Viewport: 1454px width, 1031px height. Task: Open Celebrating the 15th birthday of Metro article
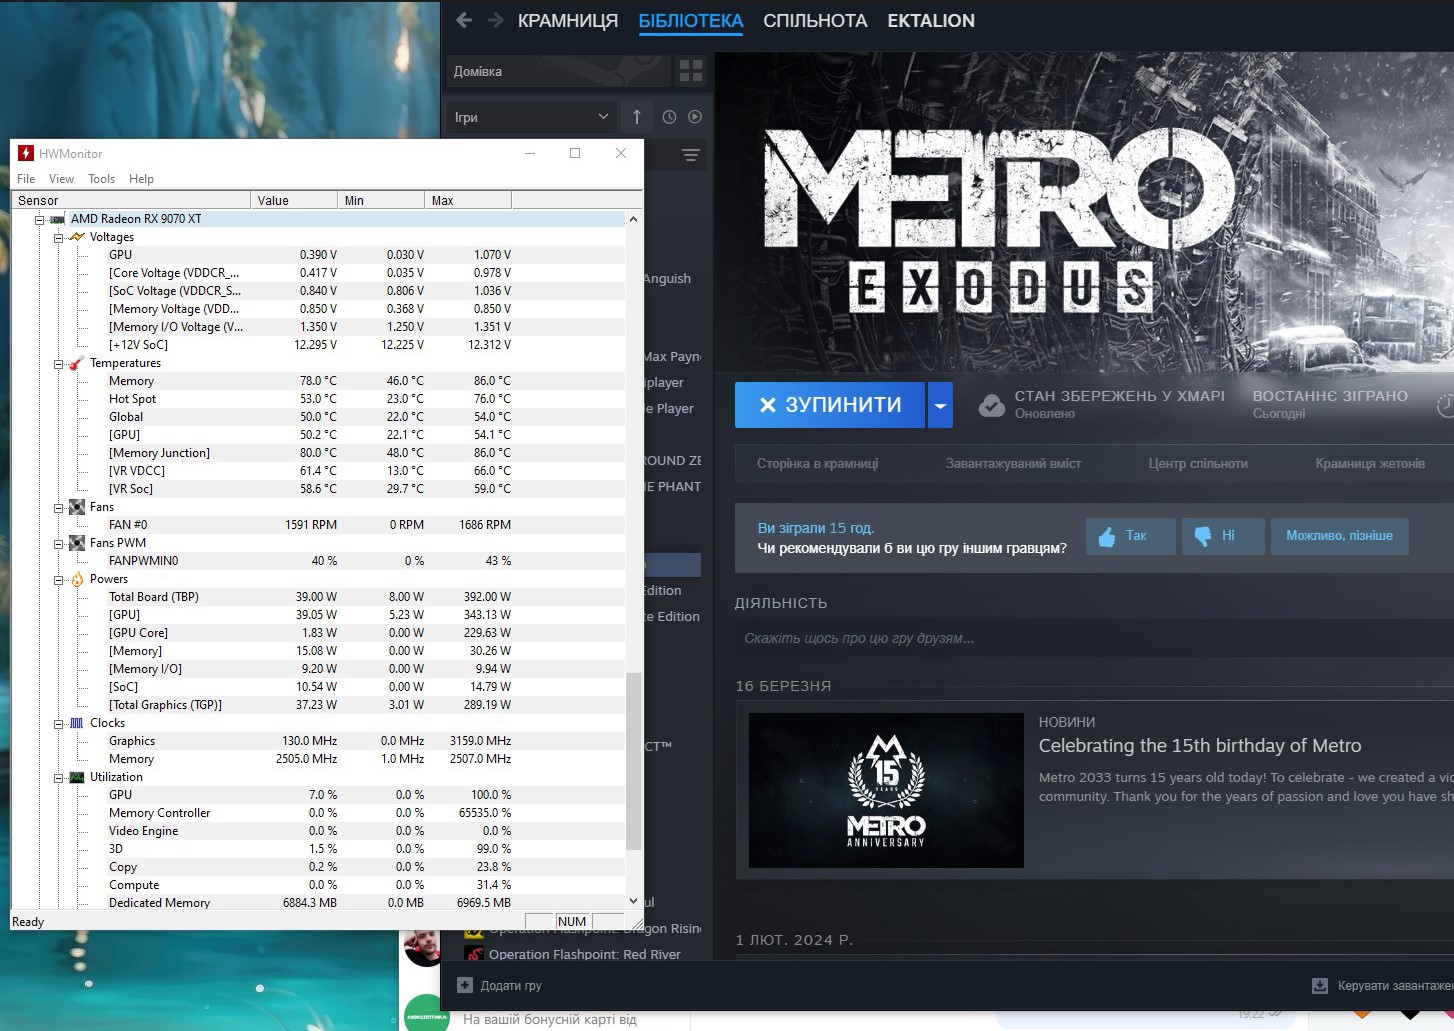pyautogui.click(x=1200, y=746)
